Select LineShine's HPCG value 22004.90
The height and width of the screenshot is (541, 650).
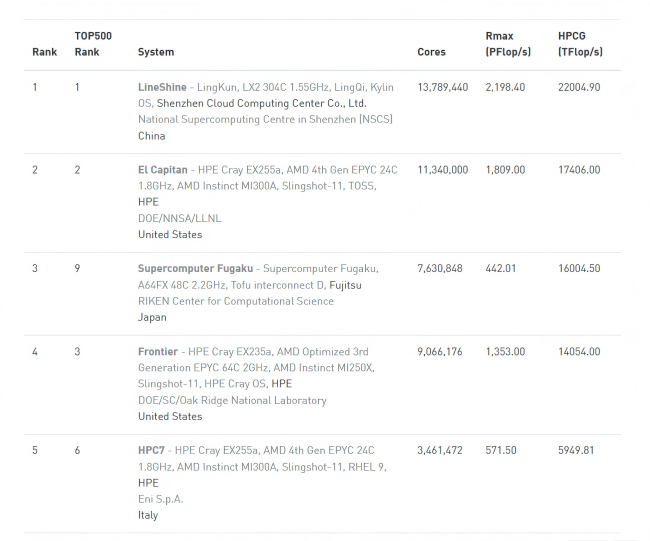(579, 87)
